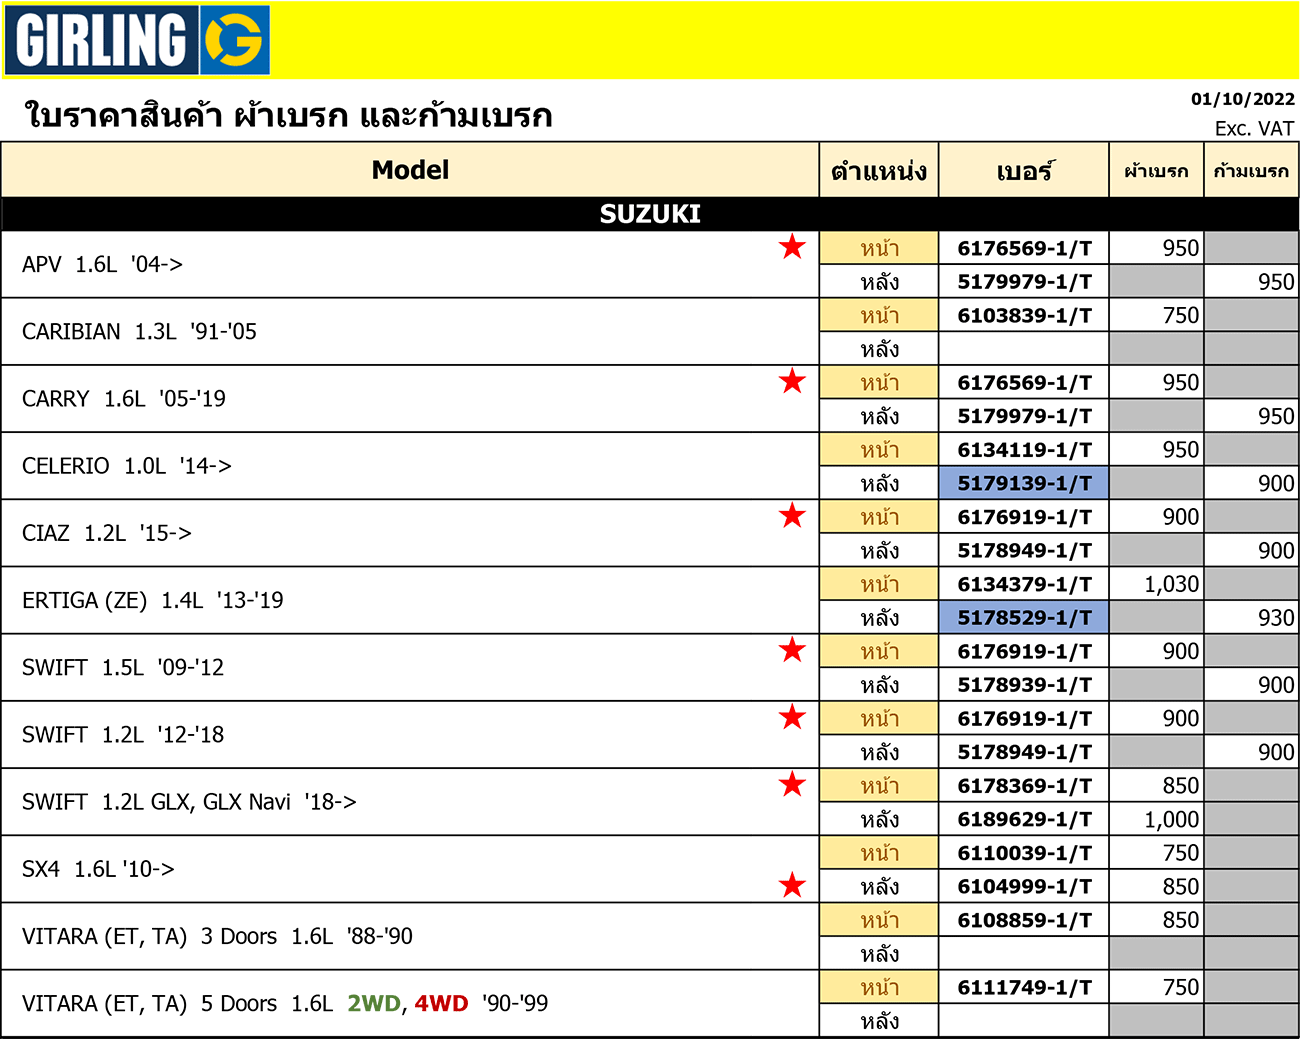Select model "CARIBIAN 1.3L '91-'05"
This screenshot has height=1039, width=1300.
(139, 331)
